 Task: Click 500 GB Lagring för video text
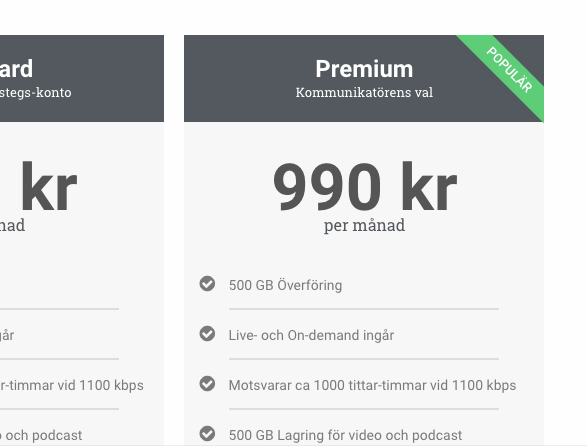coord(345,435)
